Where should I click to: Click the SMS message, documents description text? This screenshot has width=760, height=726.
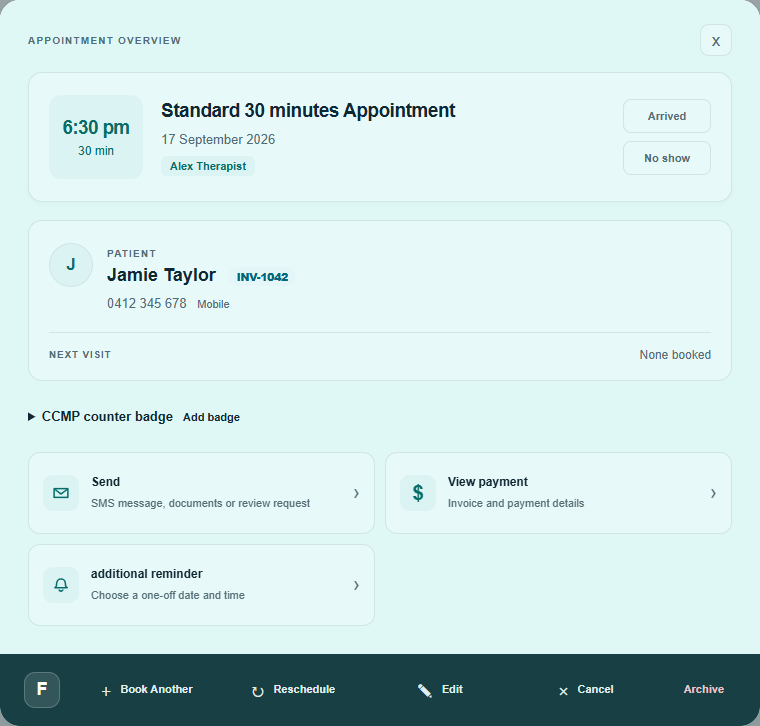pyautogui.click(x=201, y=503)
